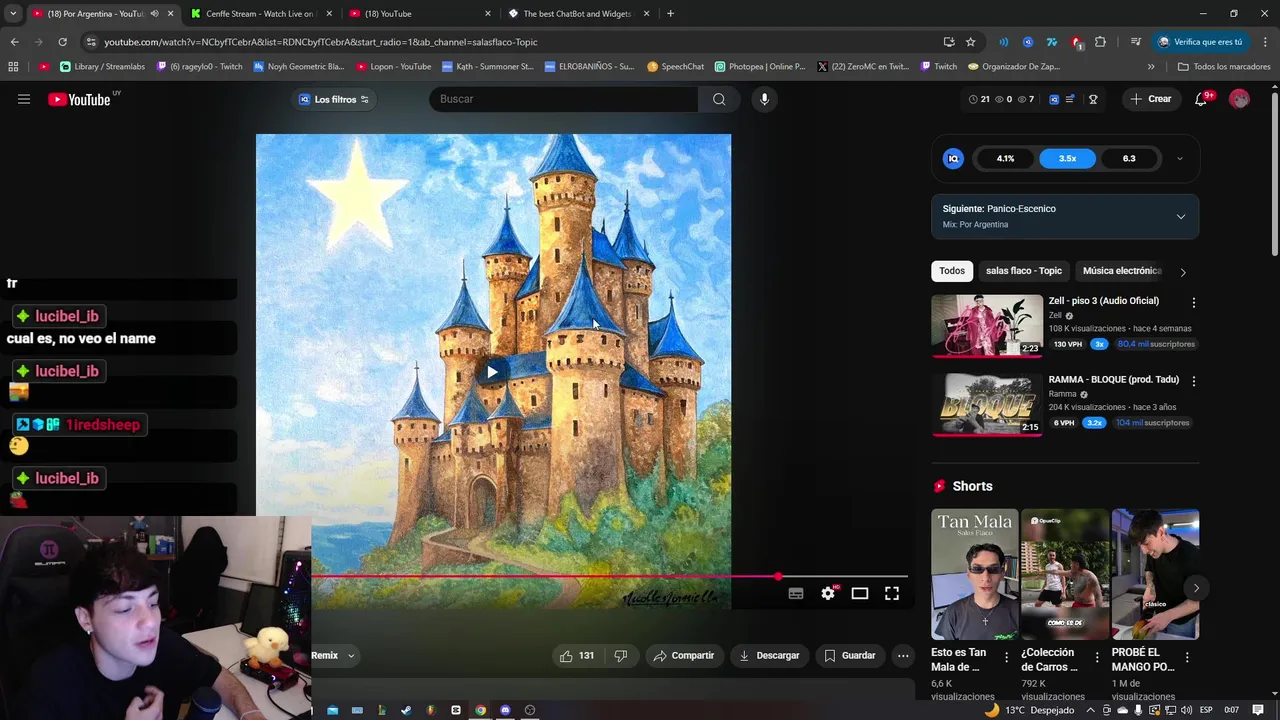Select the salas flaco - Topic chip

pyautogui.click(x=1023, y=271)
